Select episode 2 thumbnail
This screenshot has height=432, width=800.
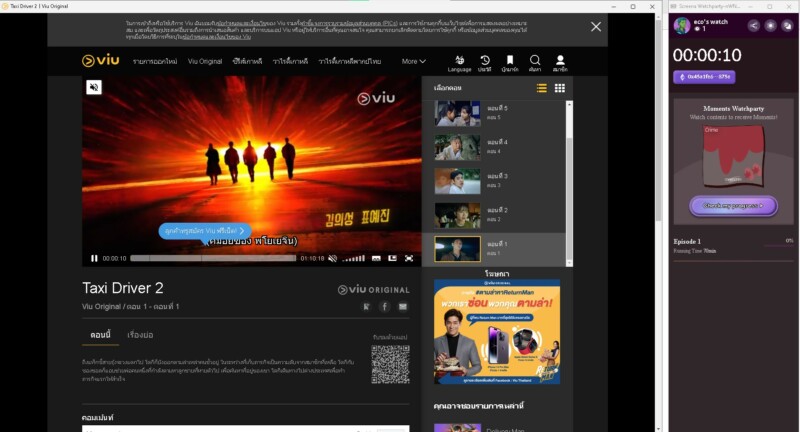[458, 215]
